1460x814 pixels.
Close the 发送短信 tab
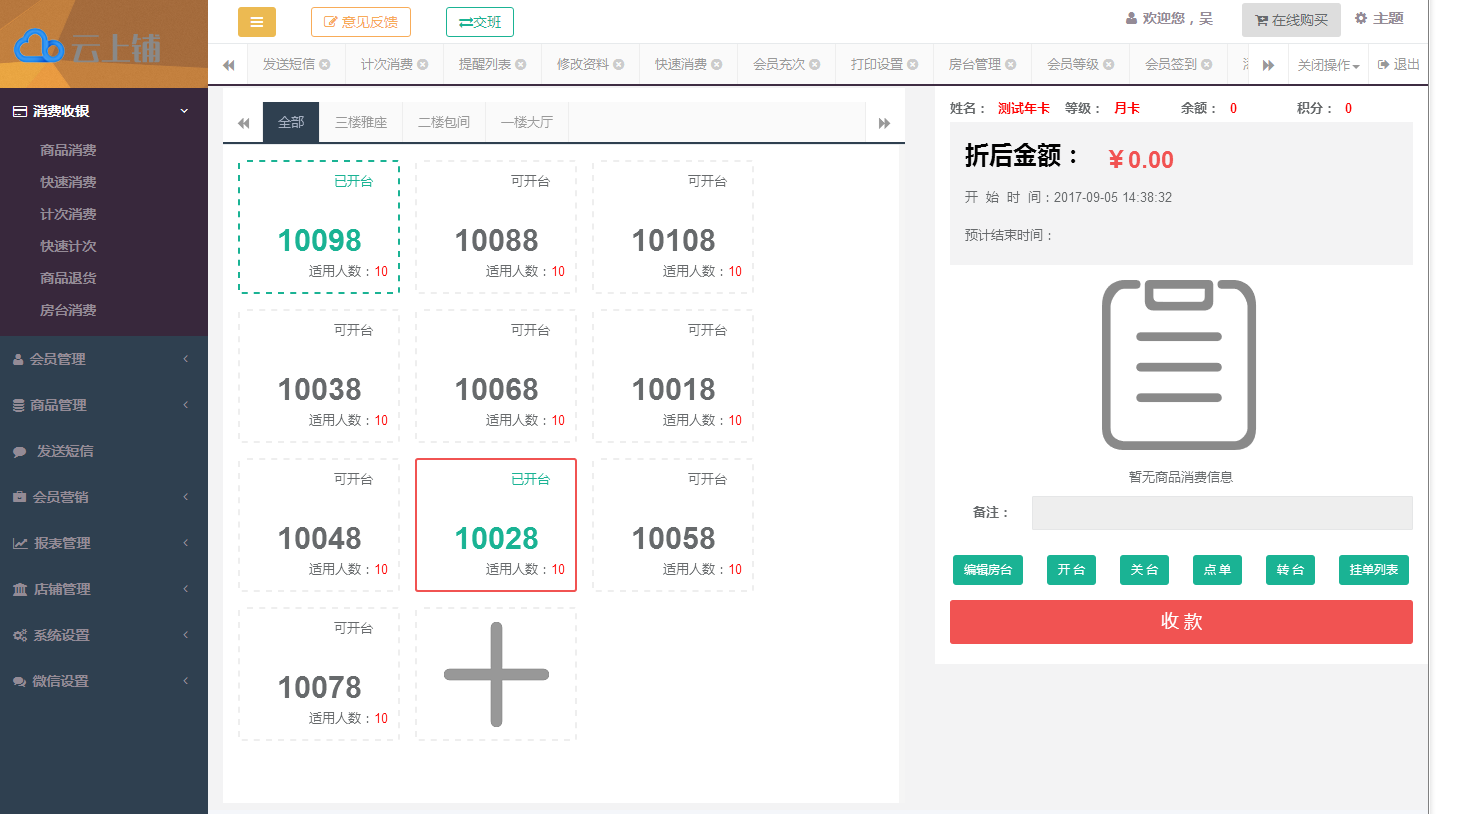pos(325,64)
